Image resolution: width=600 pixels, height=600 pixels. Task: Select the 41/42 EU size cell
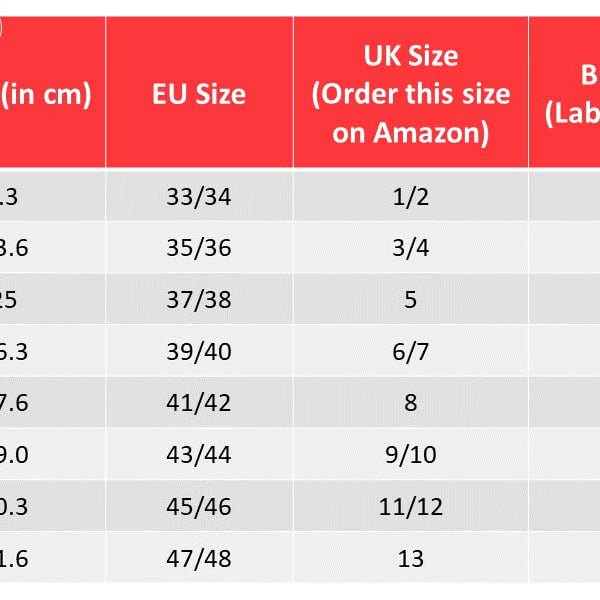pos(199,403)
